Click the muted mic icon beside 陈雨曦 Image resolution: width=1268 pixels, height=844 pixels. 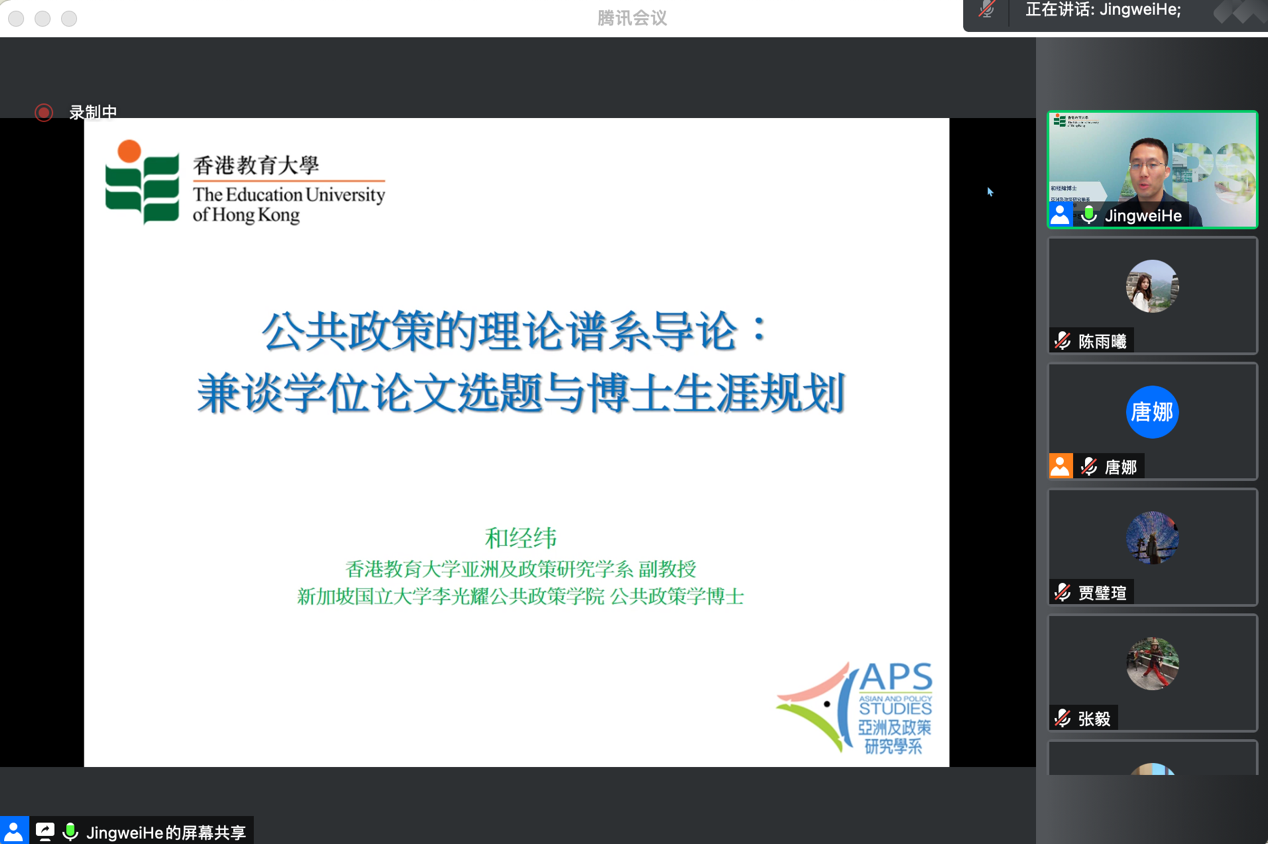tap(1062, 341)
